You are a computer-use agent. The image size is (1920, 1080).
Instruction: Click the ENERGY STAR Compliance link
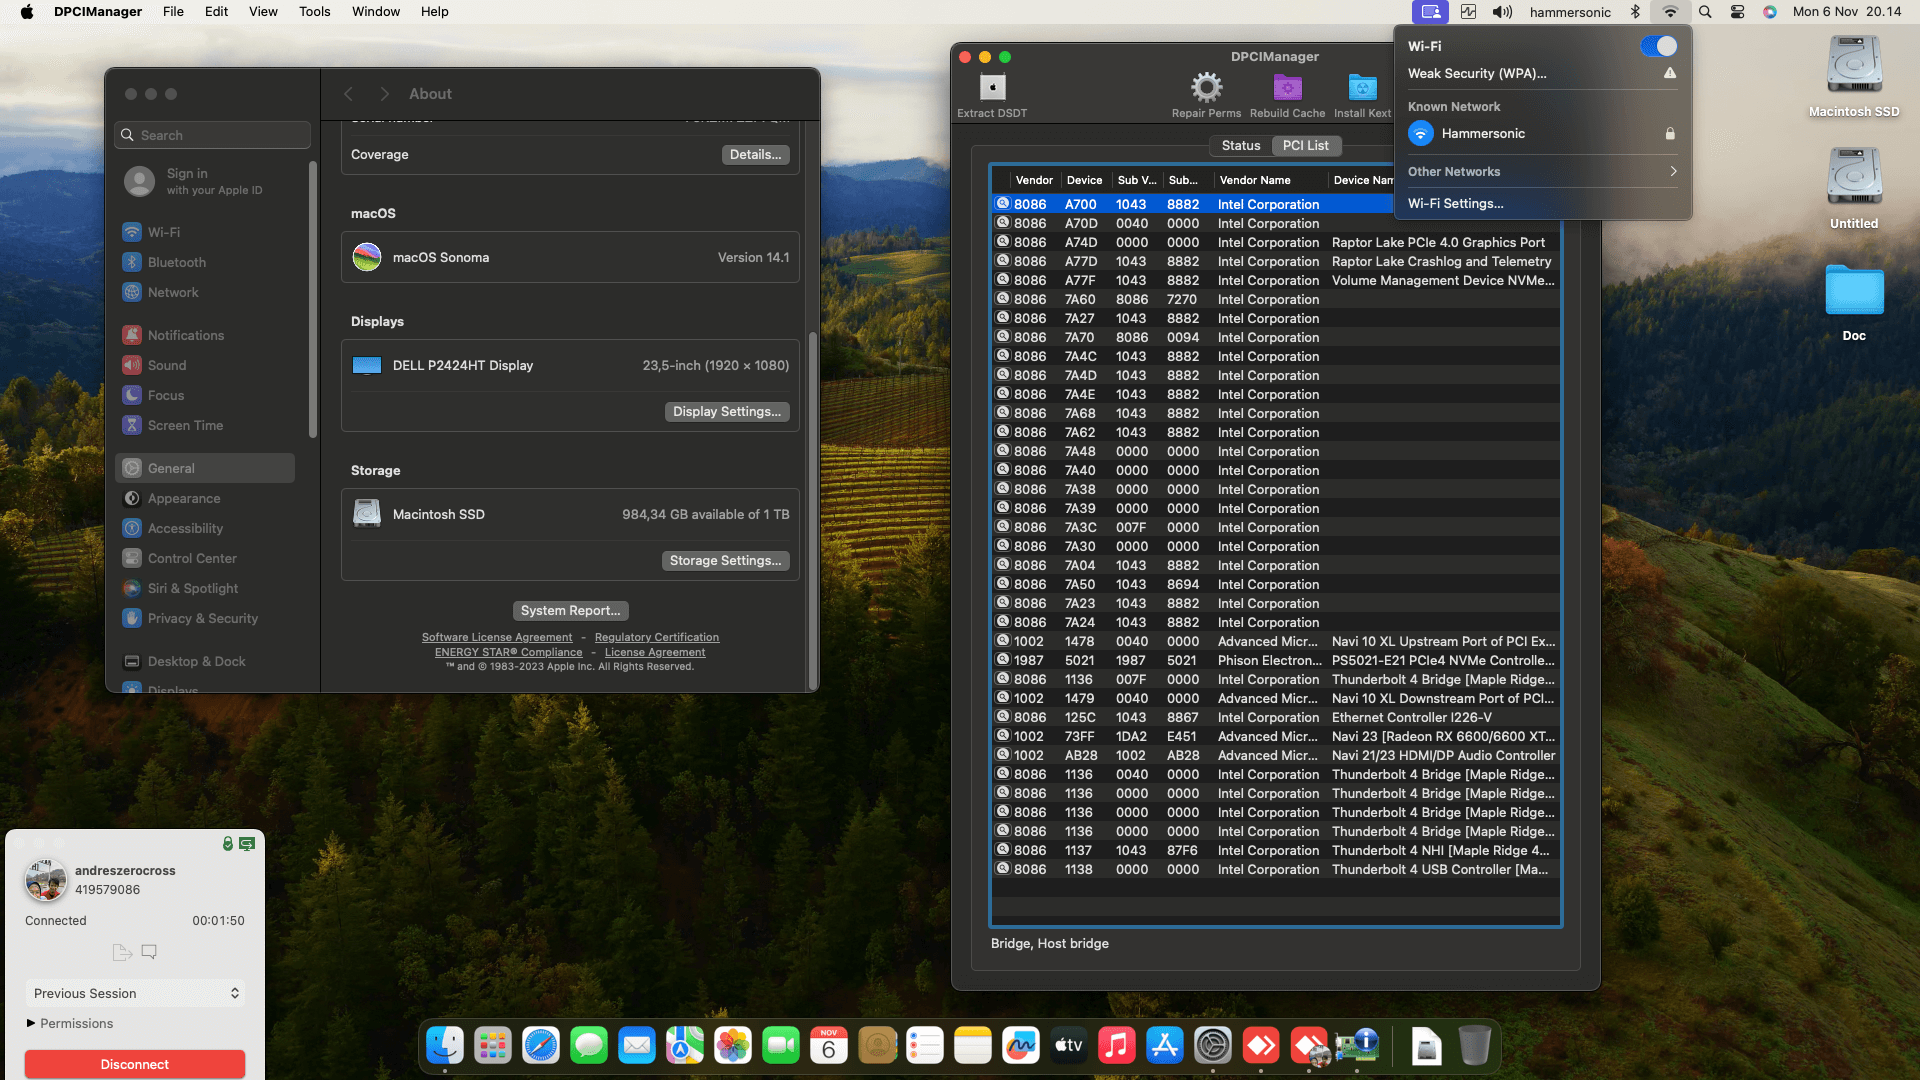point(508,653)
